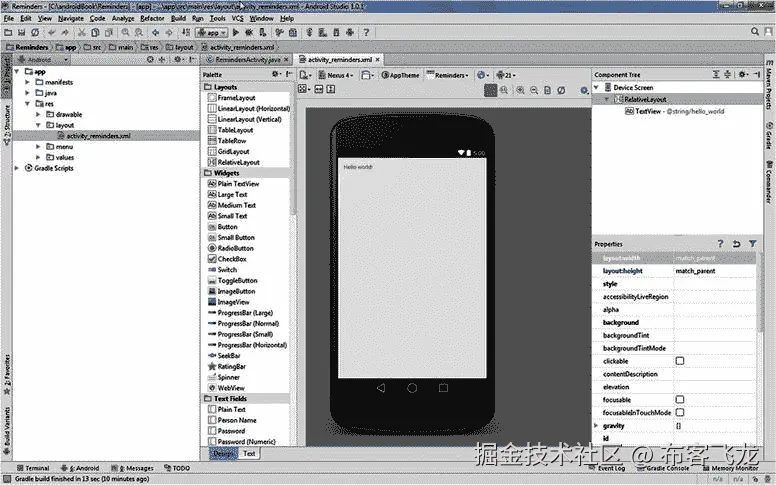
Task: Open the Build menu
Action: point(178,18)
